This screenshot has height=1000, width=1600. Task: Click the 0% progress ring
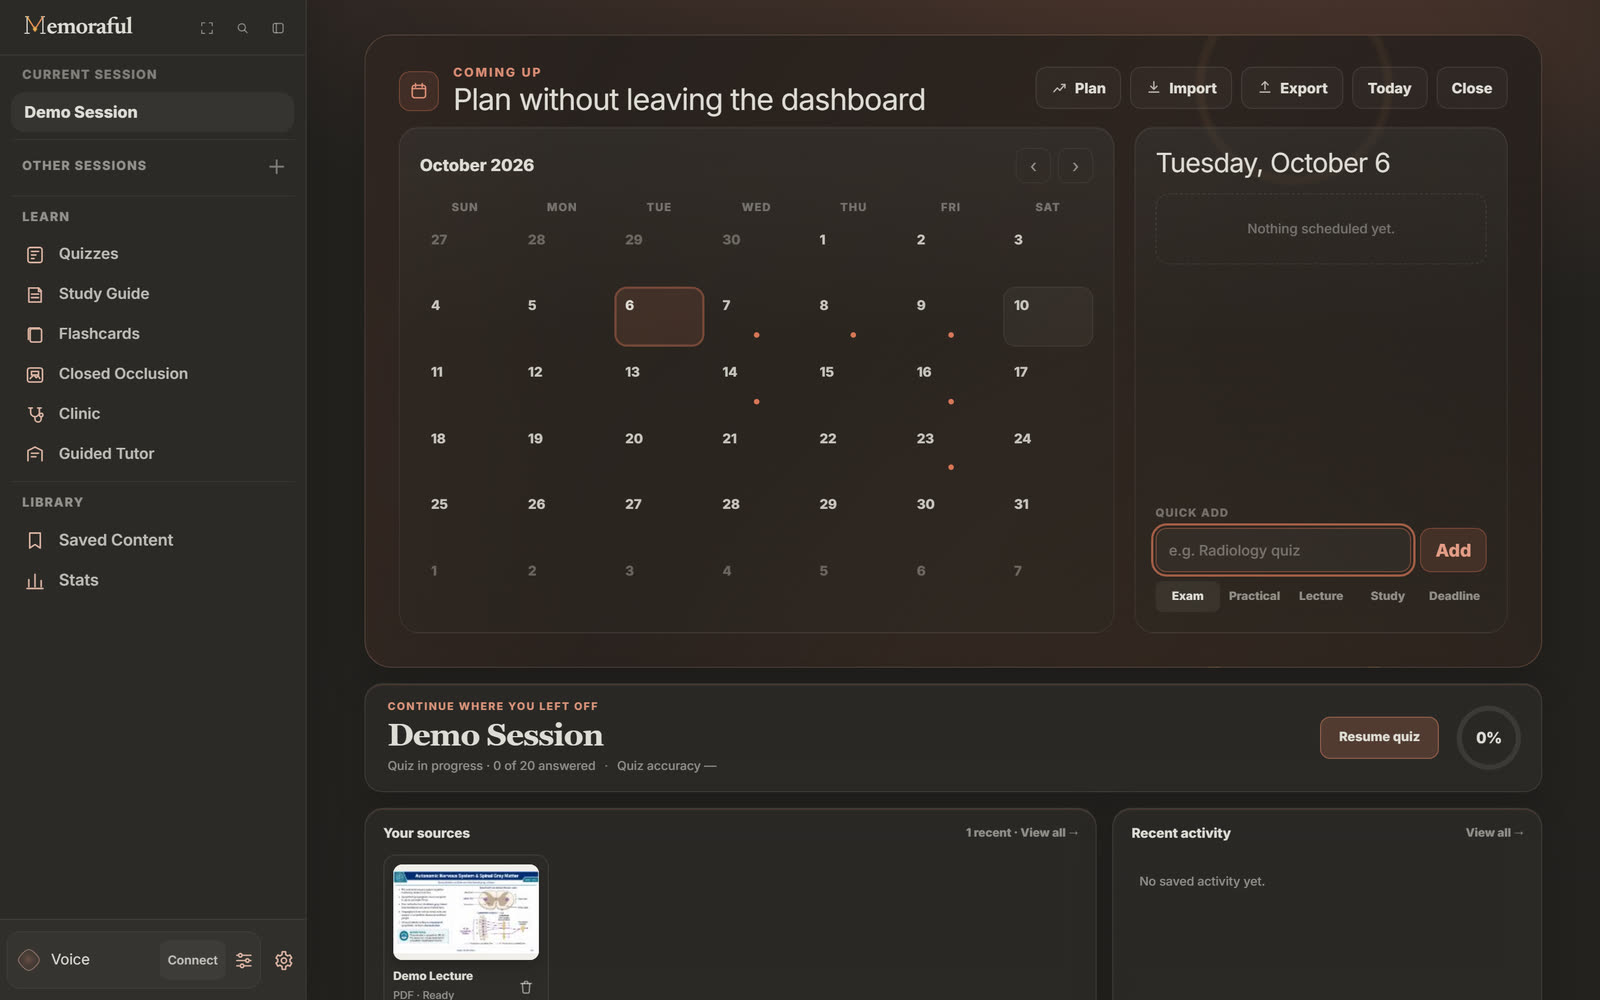(x=1489, y=738)
